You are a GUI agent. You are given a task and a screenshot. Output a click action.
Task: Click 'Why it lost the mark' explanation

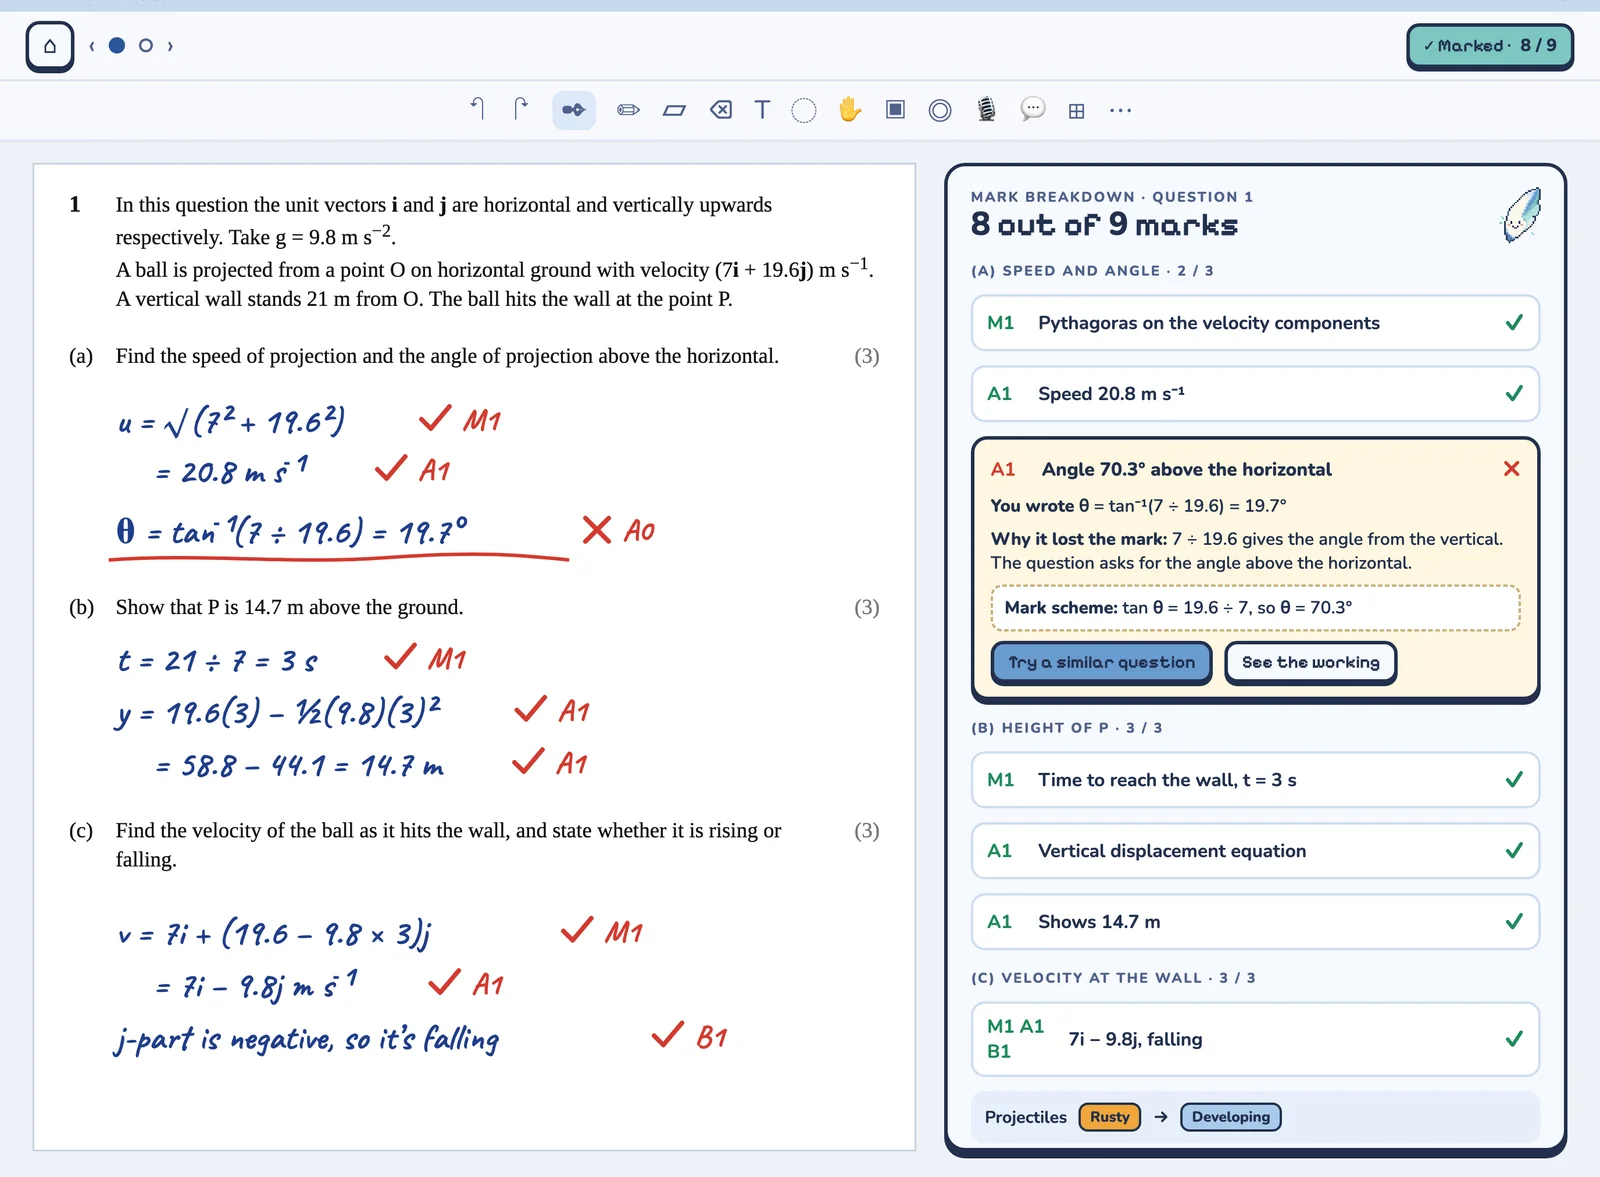[1247, 551]
